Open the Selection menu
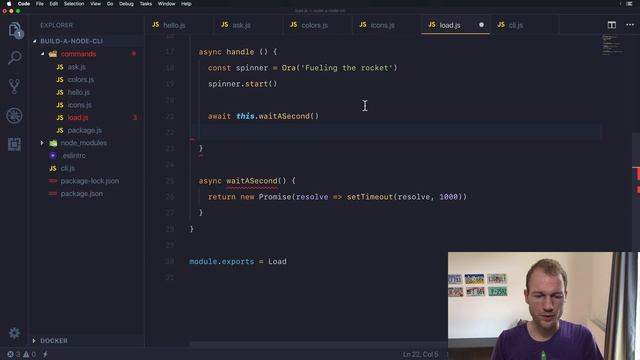Image resolution: width=640 pixels, height=360 pixels. pos(74,4)
